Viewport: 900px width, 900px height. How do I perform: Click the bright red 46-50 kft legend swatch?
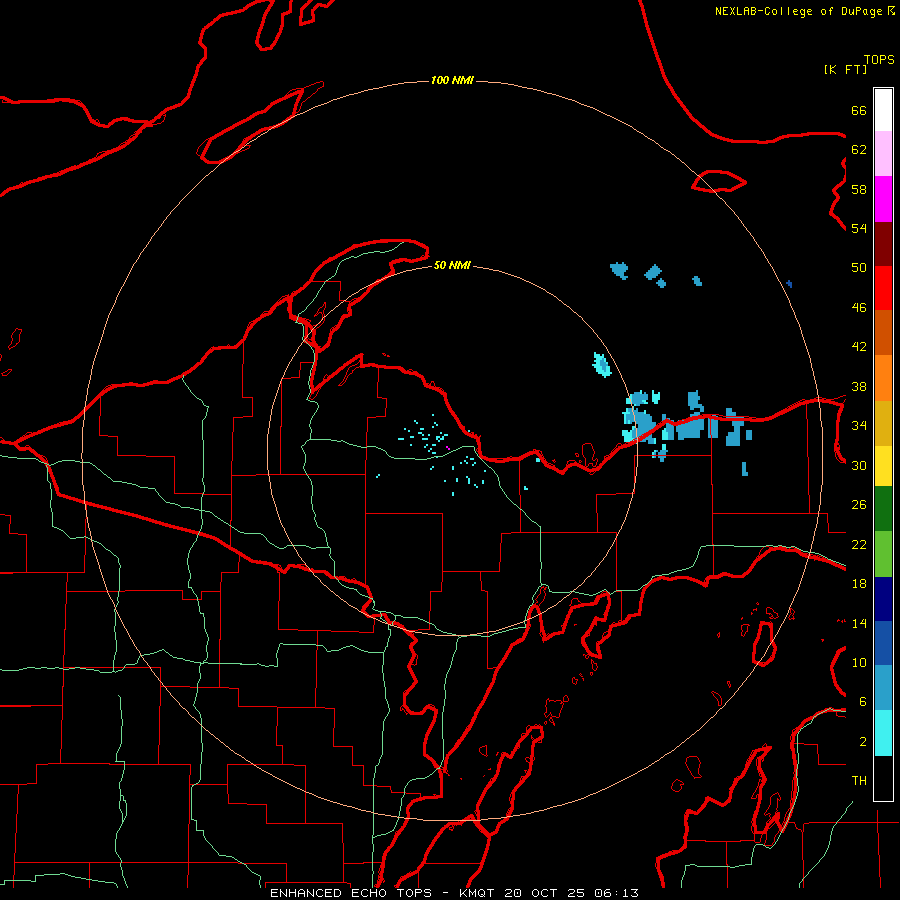[x=883, y=288]
